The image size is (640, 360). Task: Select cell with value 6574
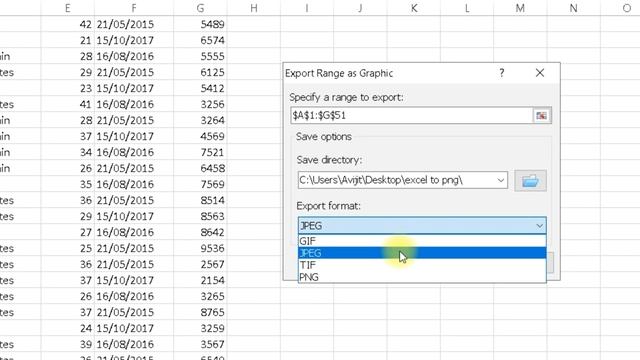[200, 40]
